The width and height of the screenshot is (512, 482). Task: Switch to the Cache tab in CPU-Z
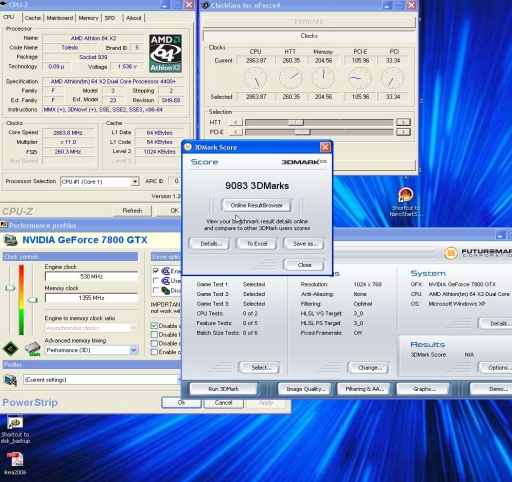[33, 18]
